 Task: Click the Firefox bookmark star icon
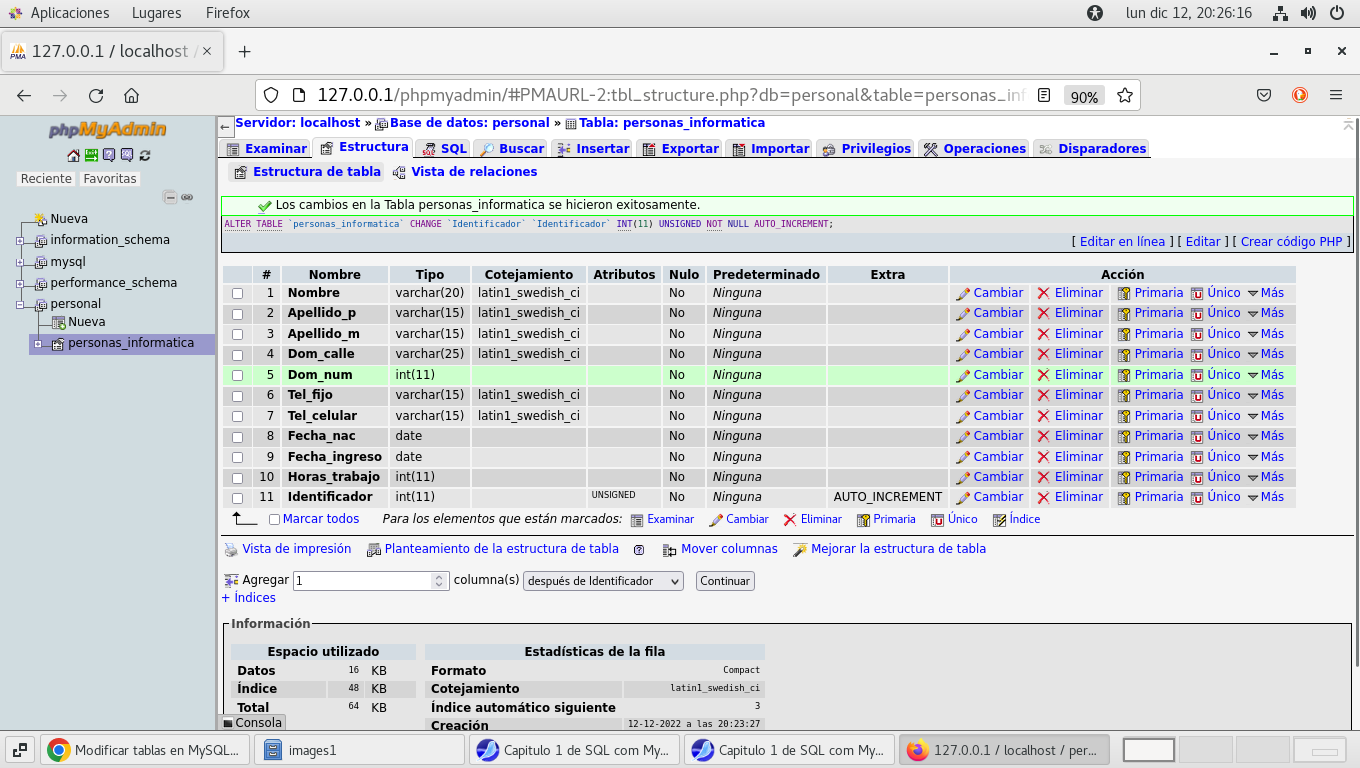click(1124, 96)
